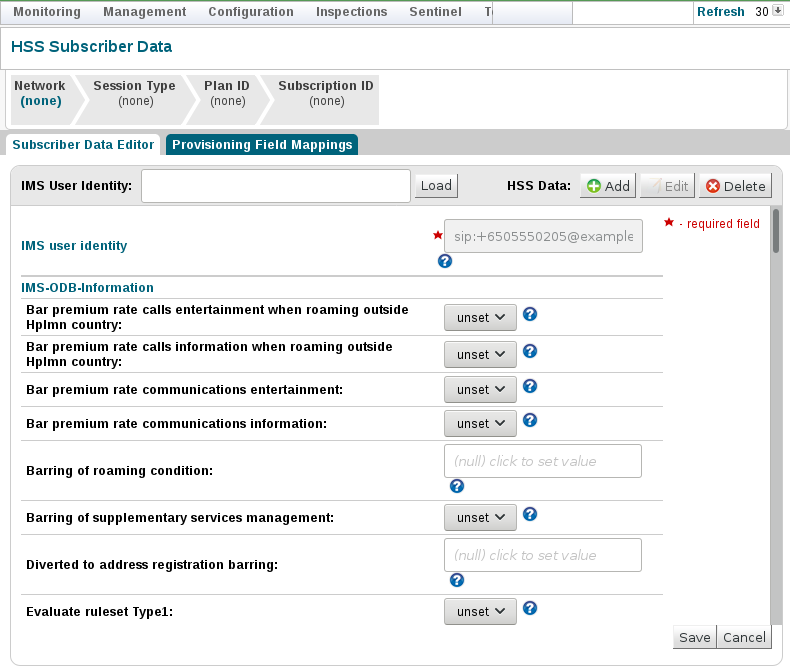The image size is (790, 669).
Task: Open help for premium rate communications entertainment
Action: click(530, 386)
